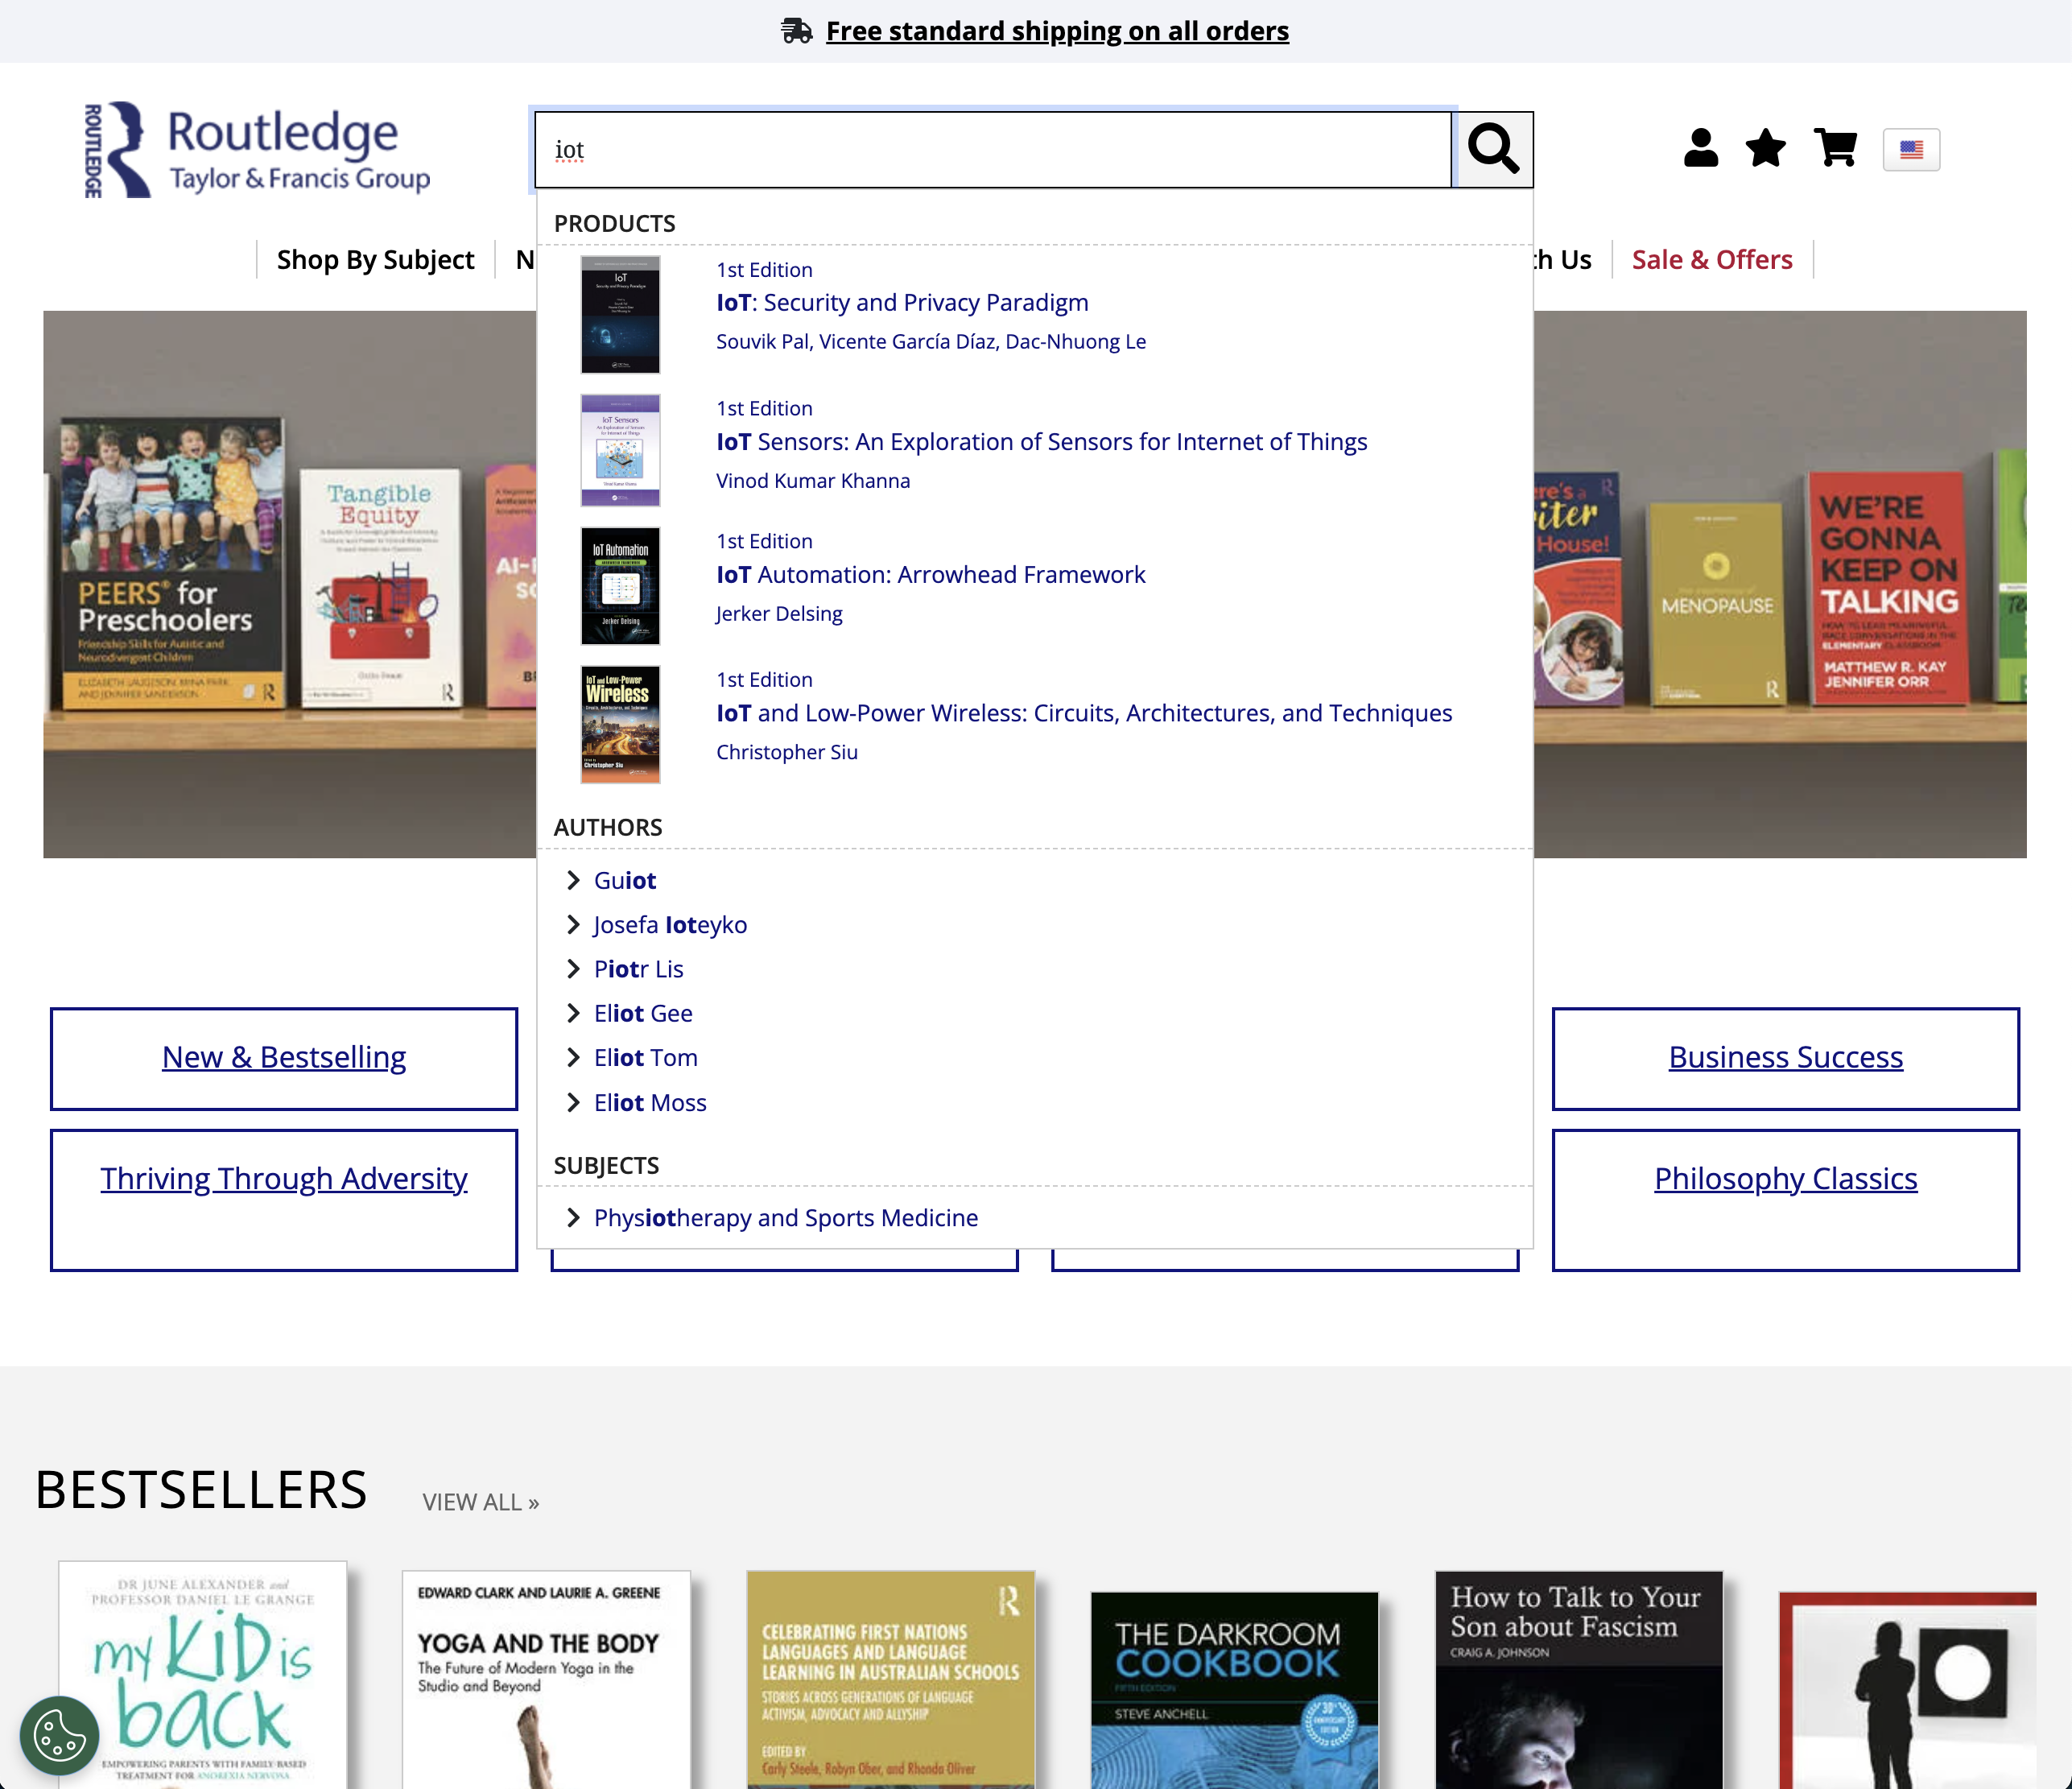2072x1789 pixels.
Task: Click VIEW ALL next to Bestsellers
Action: [x=479, y=1501]
